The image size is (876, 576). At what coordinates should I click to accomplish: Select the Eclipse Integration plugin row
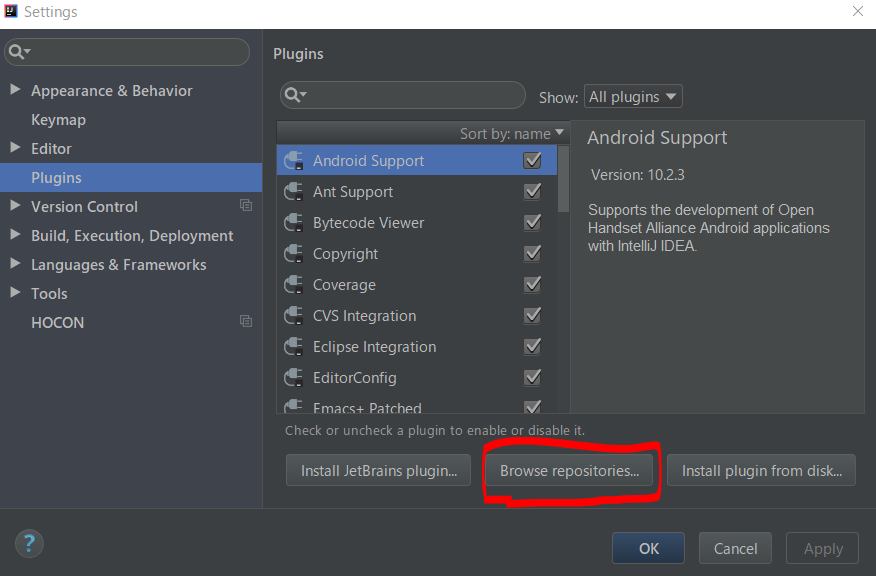[x=417, y=347]
